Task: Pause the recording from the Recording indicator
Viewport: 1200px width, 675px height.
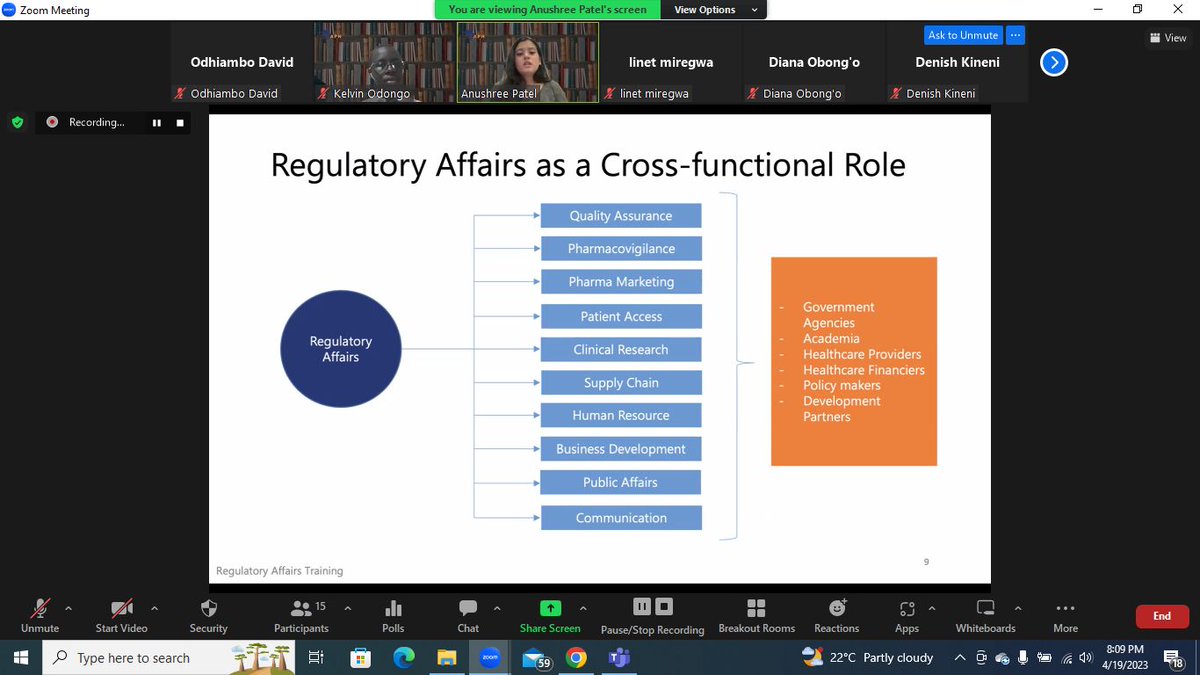Action: [x=156, y=122]
